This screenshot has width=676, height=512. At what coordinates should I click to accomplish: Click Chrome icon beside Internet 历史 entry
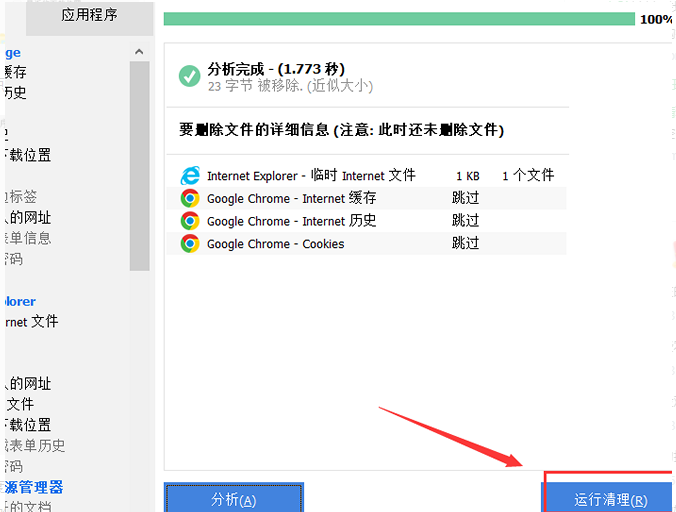pyautogui.click(x=190, y=221)
